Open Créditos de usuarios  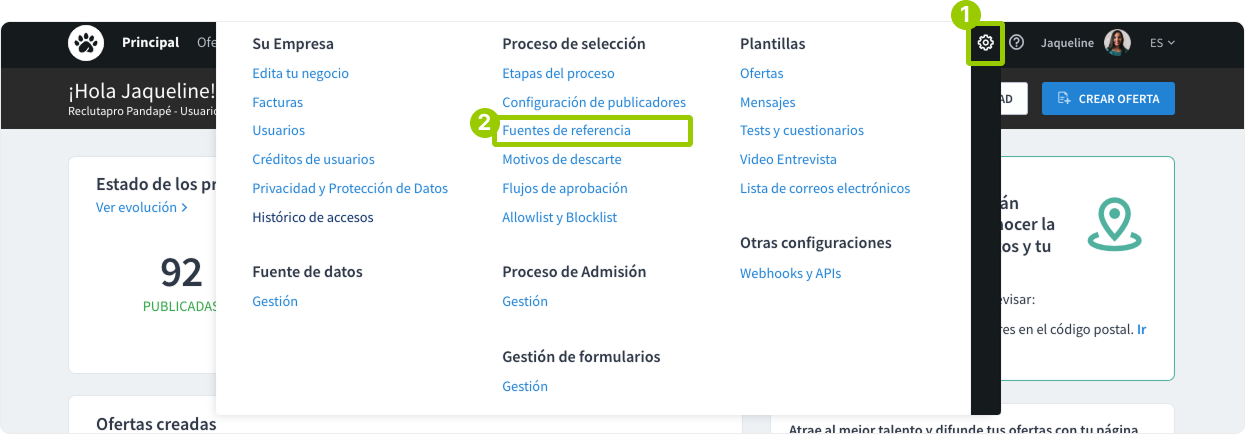pyautogui.click(x=313, y=159)
